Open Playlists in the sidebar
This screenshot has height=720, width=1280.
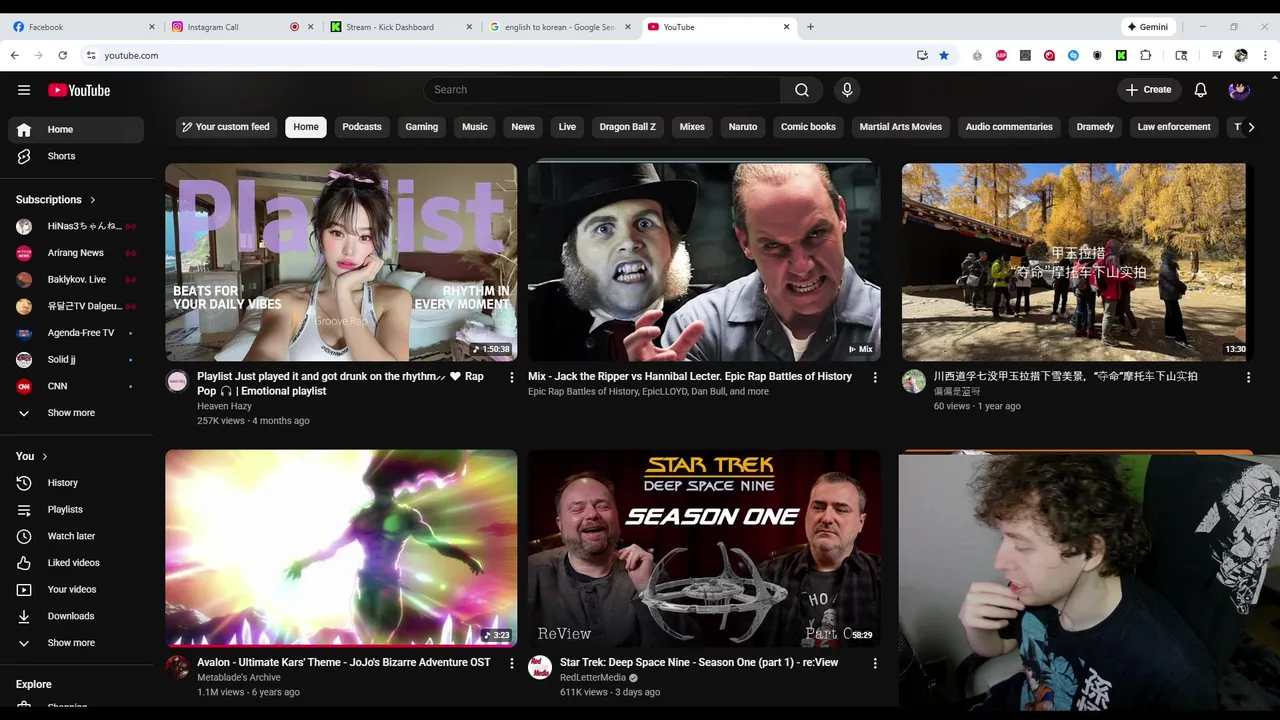[x=76, y=510]
